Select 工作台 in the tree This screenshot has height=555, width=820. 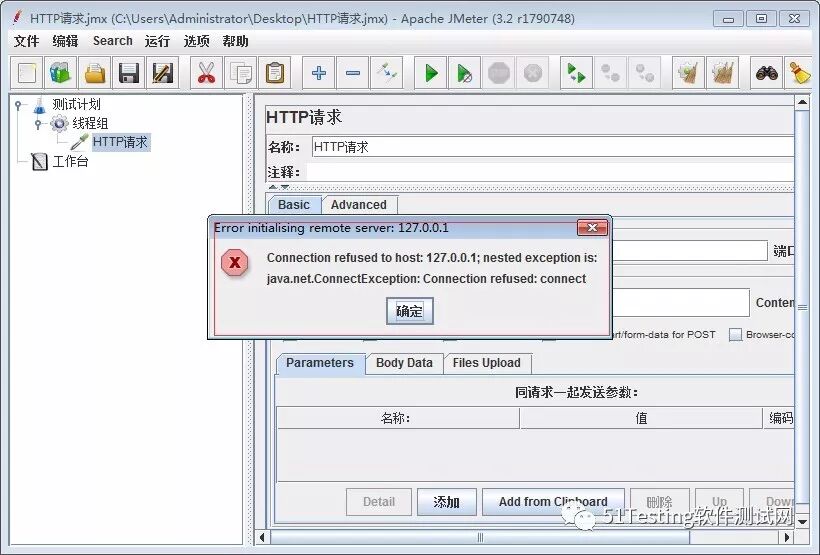[x=71, y=161]
